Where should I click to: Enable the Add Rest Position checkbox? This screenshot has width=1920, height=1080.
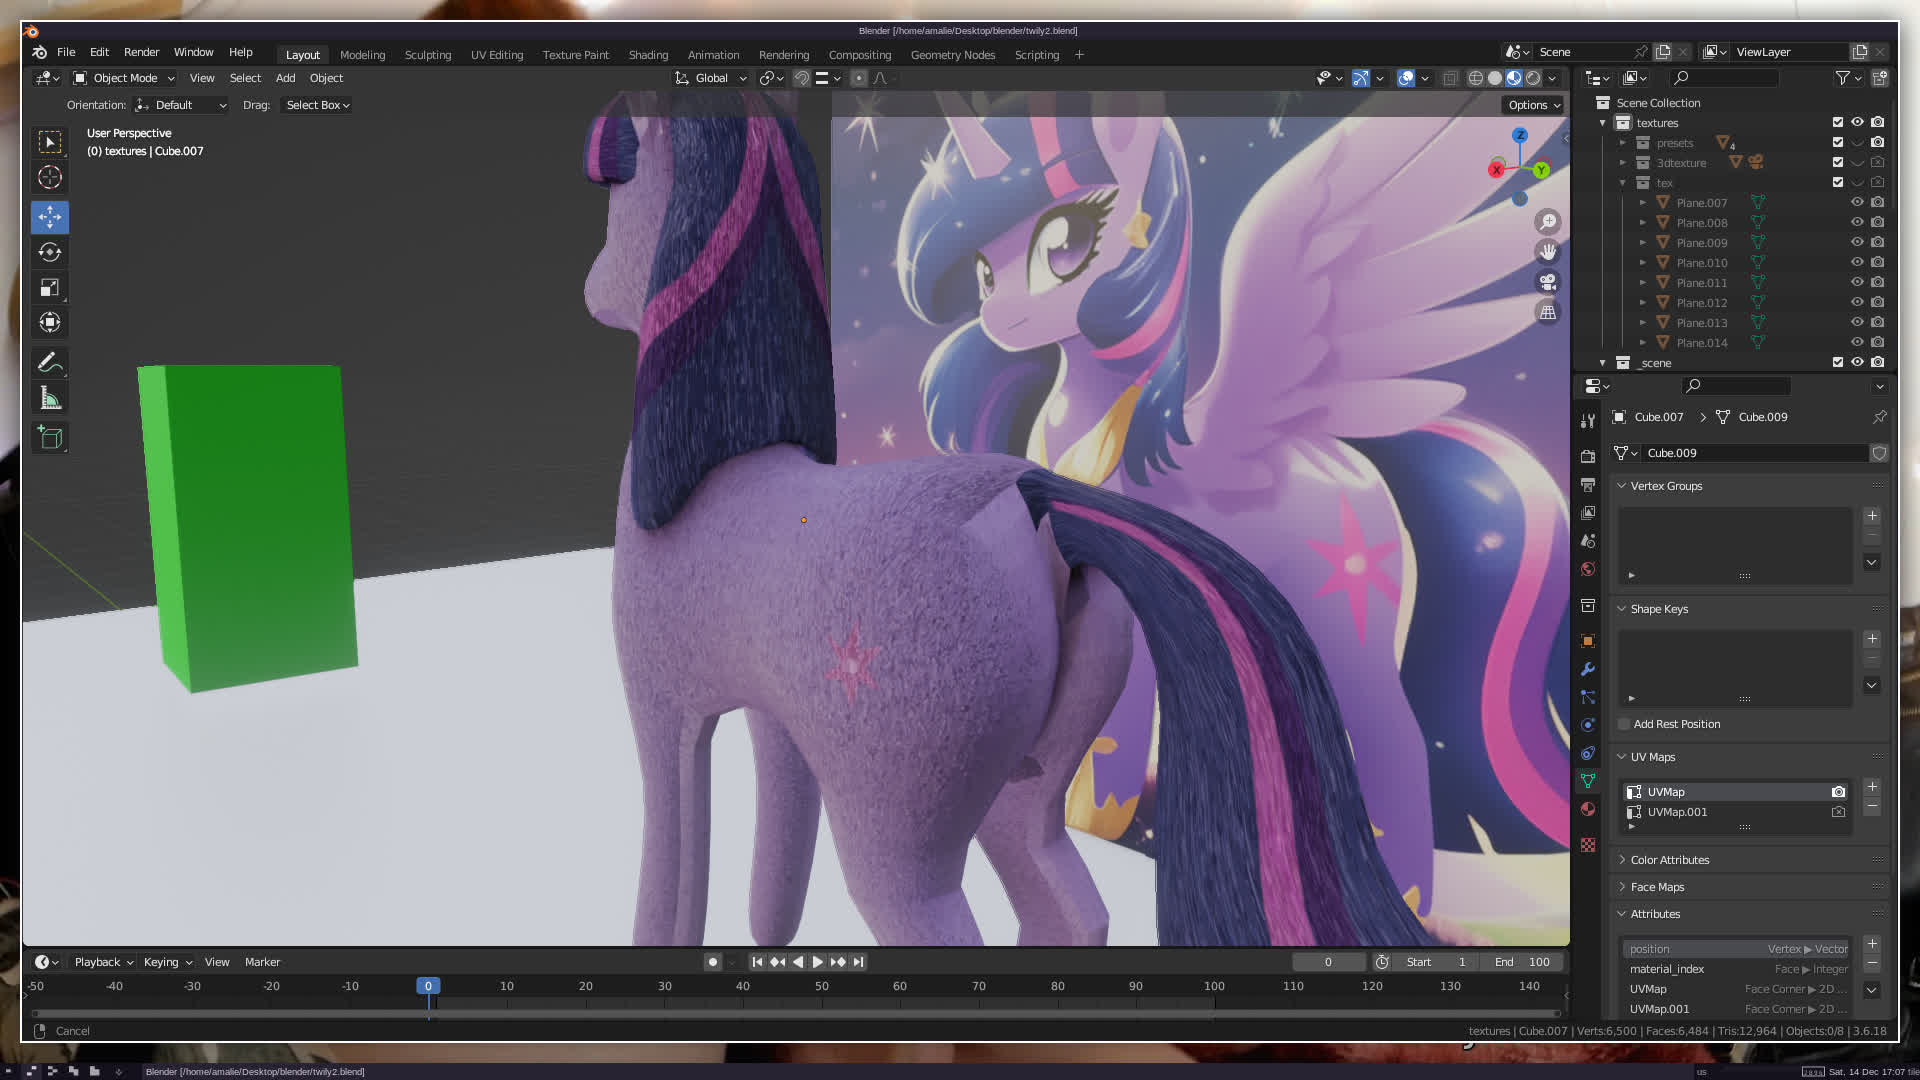click(1624, 724)
